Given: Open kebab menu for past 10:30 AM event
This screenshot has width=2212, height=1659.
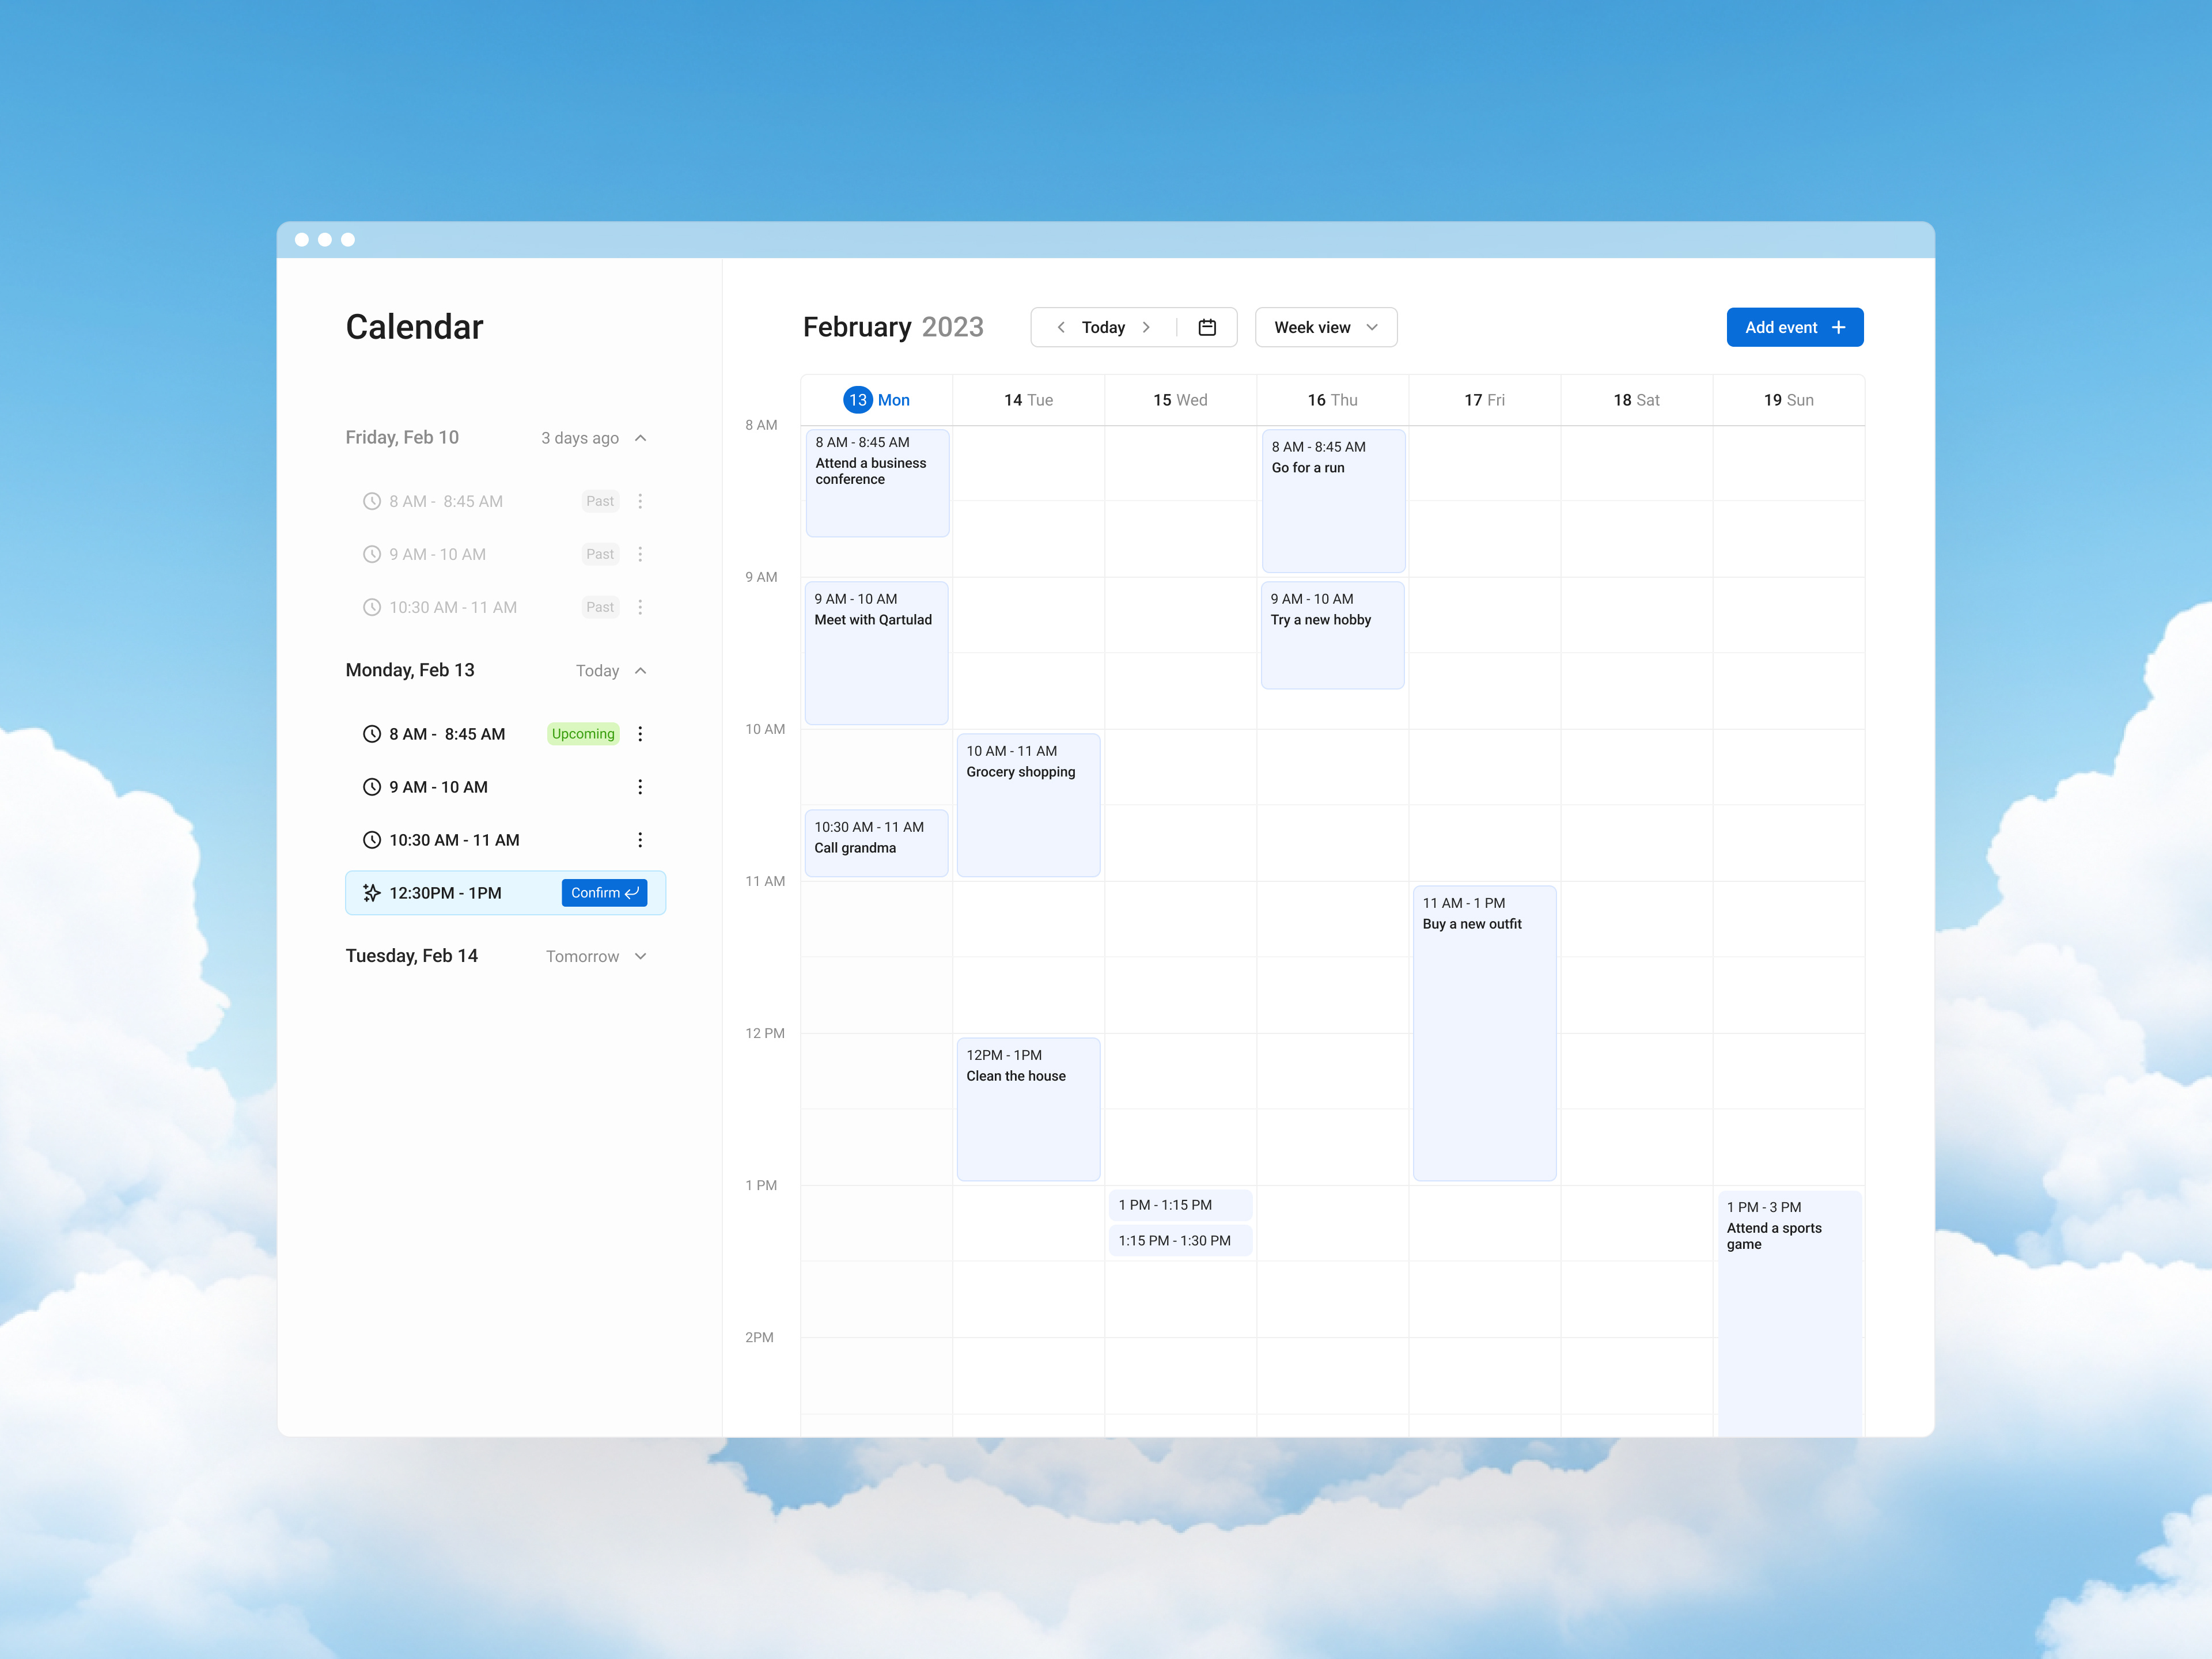Looking at the screenshot, I should coord(640,607).
